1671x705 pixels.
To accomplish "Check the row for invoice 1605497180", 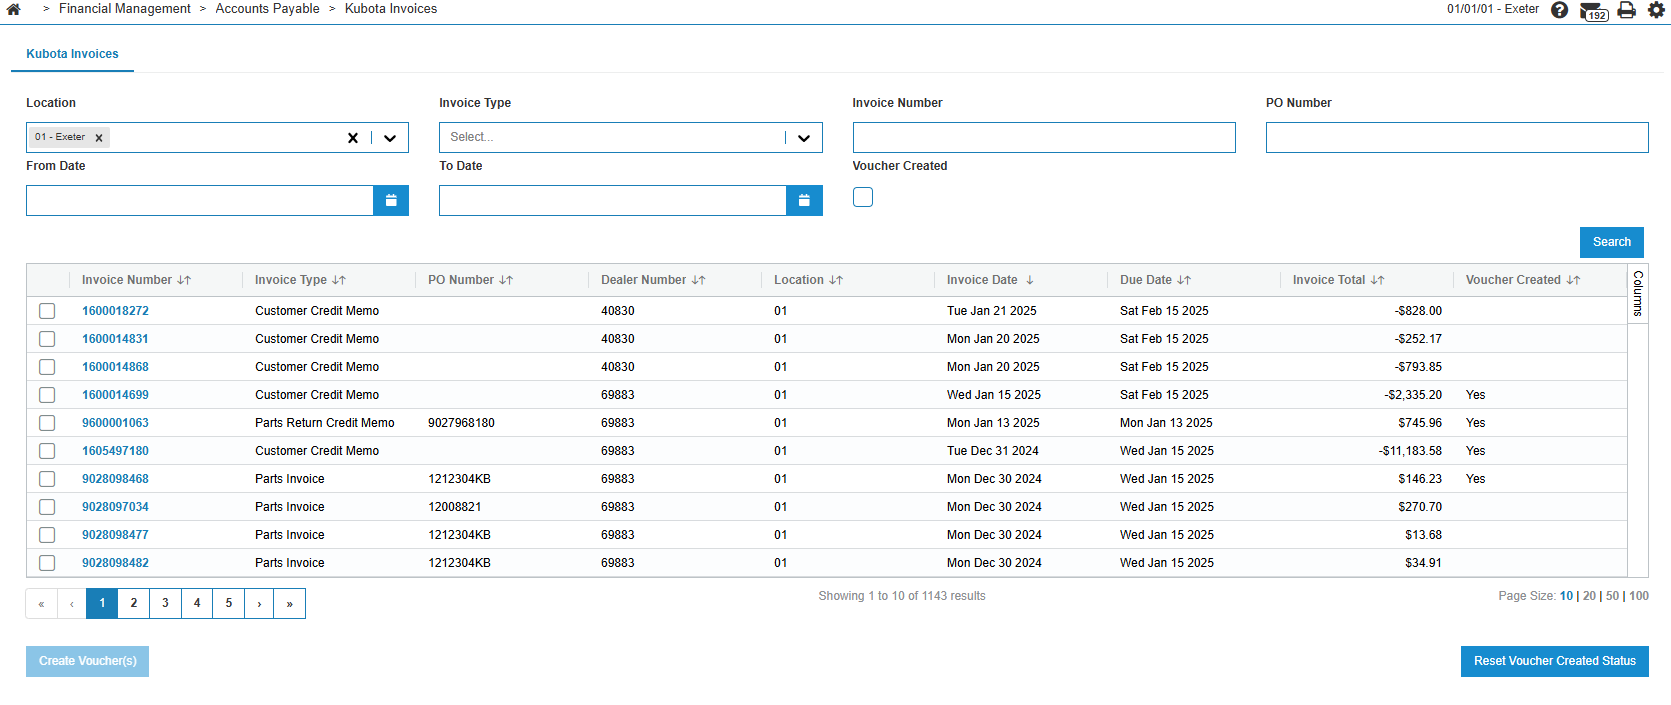I will pyautogui.click(x=47, y=451).
